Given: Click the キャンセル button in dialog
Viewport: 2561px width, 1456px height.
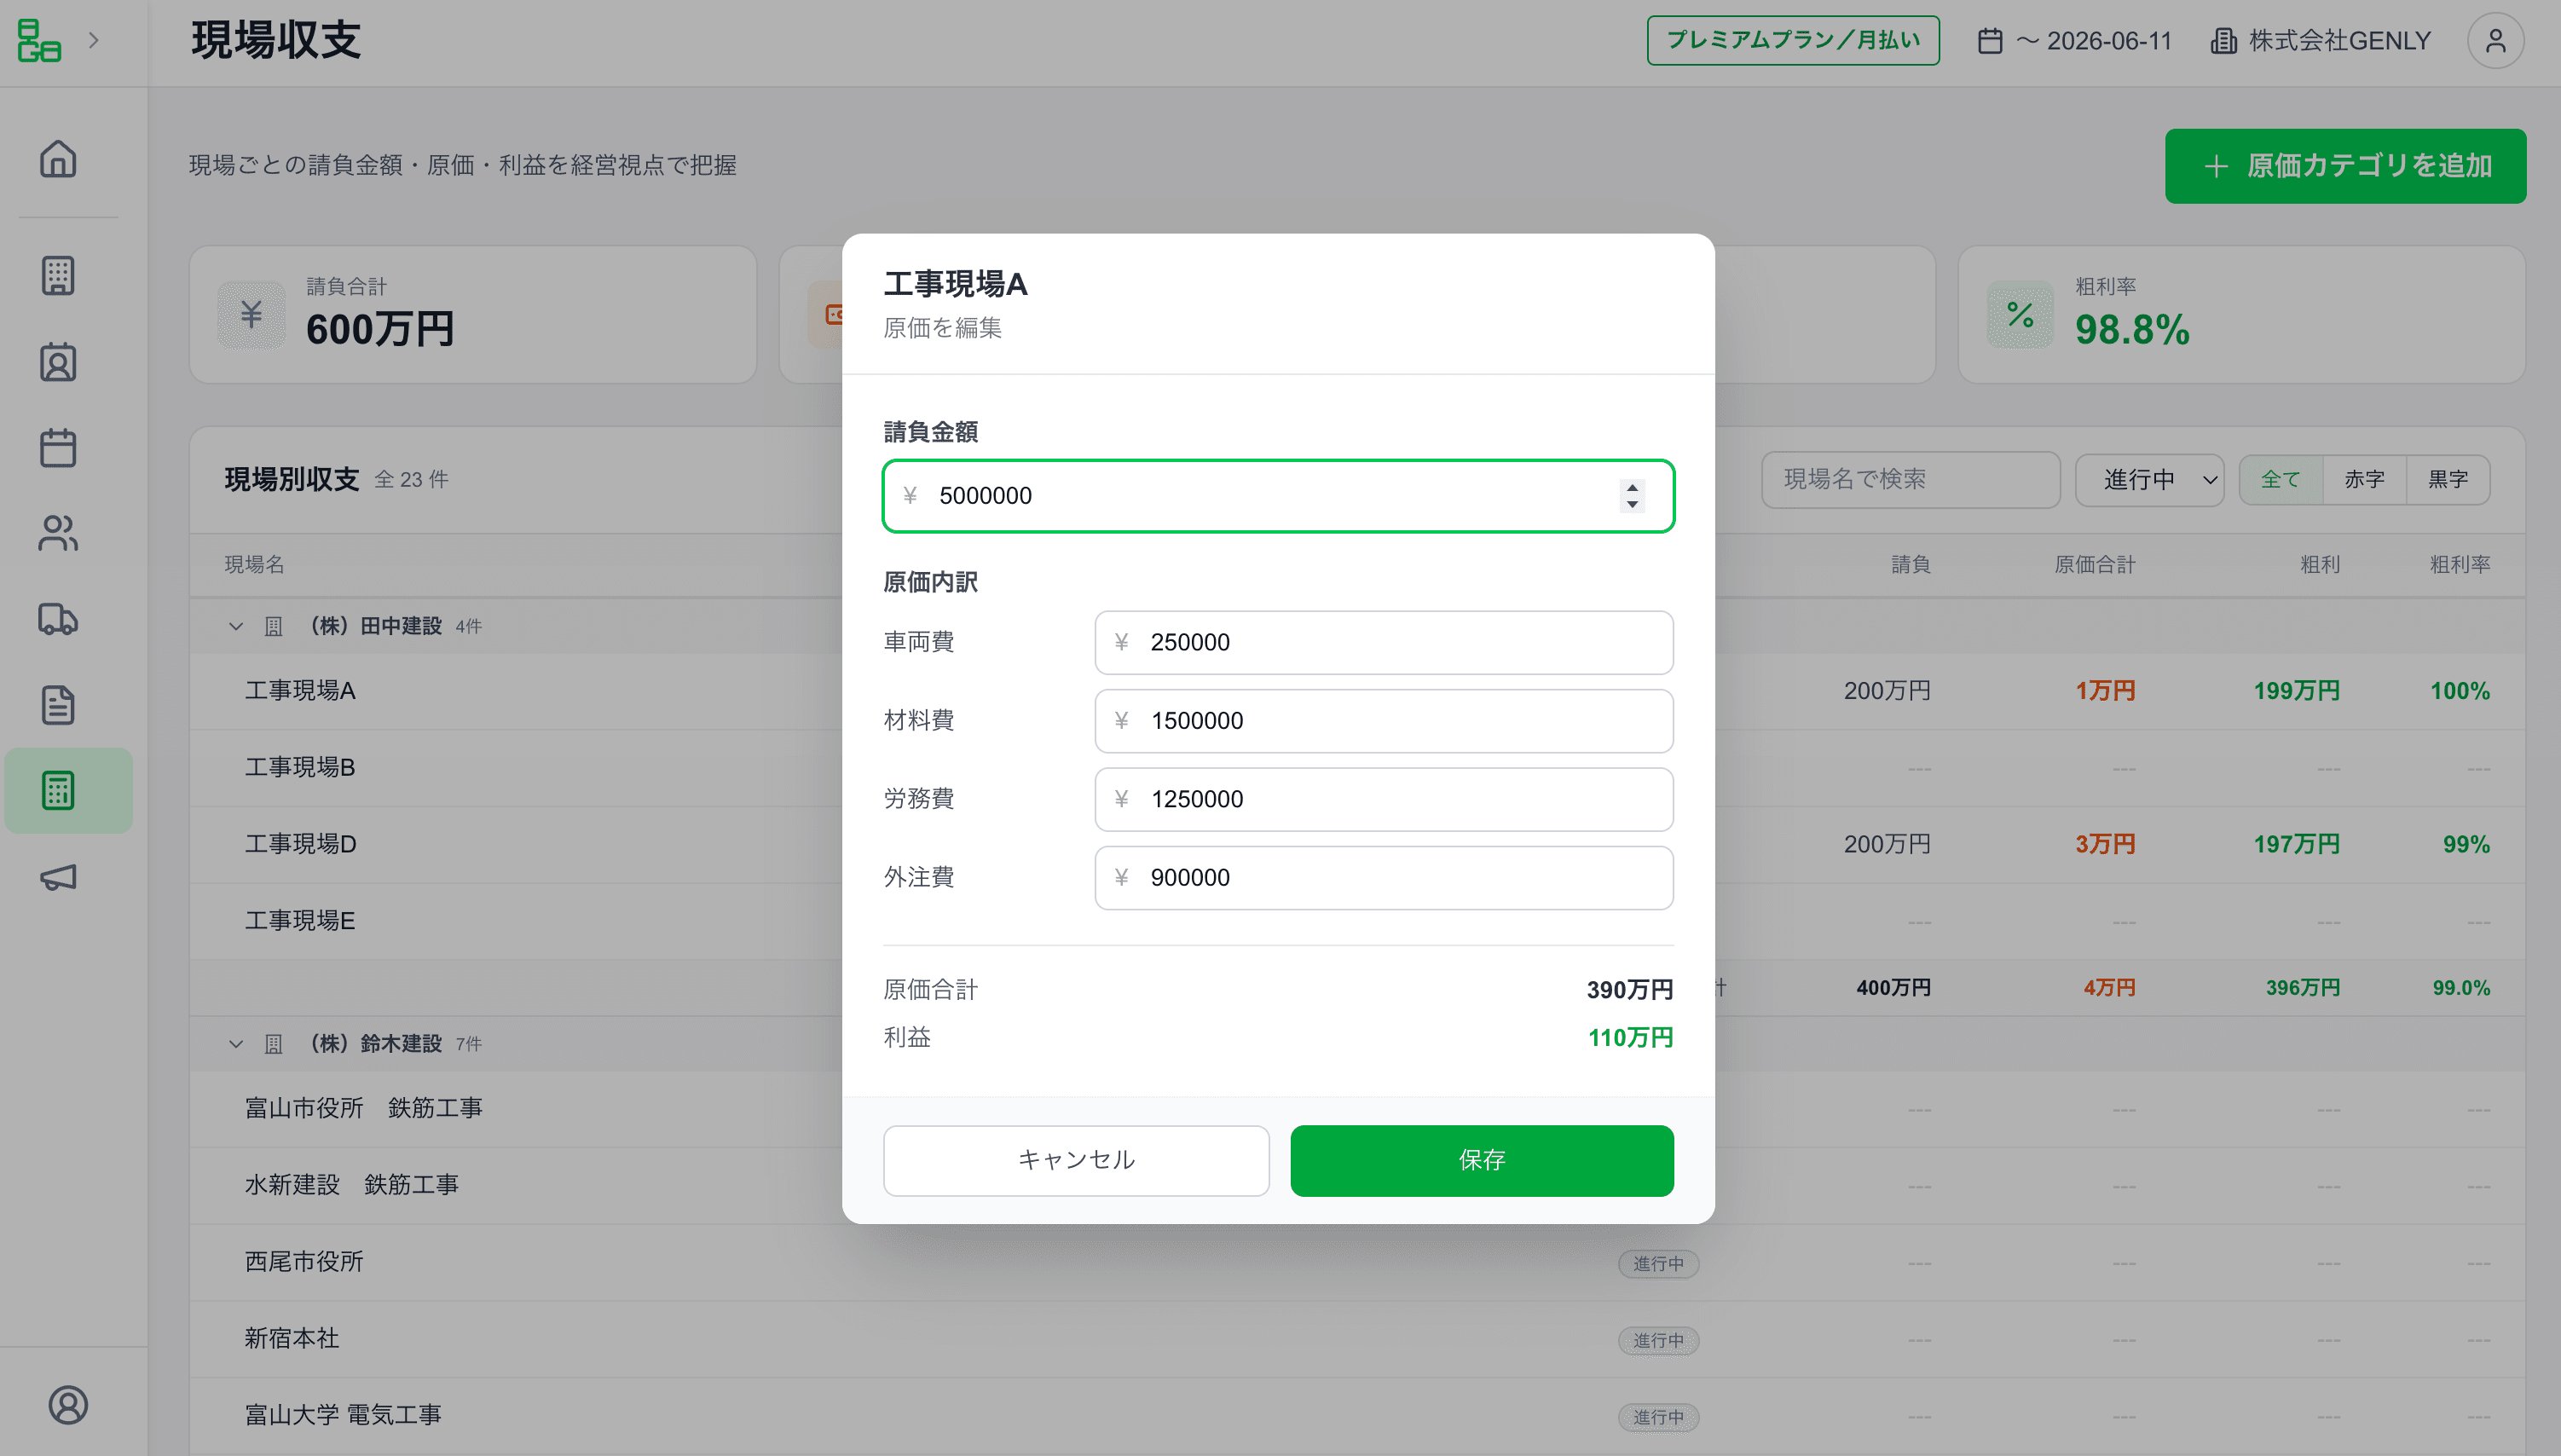Looking at the screenshot, I should pos(1076,1160).
